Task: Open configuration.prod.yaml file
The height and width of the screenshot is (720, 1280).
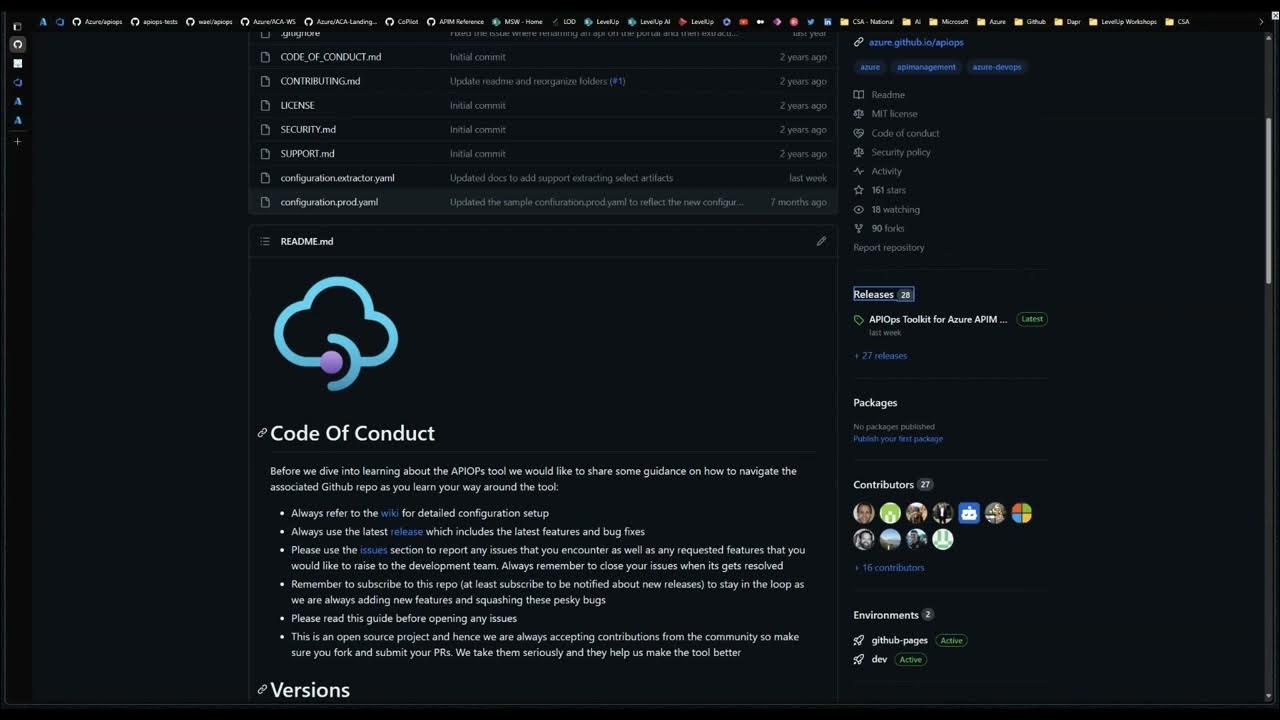Action: pos(329,202)
